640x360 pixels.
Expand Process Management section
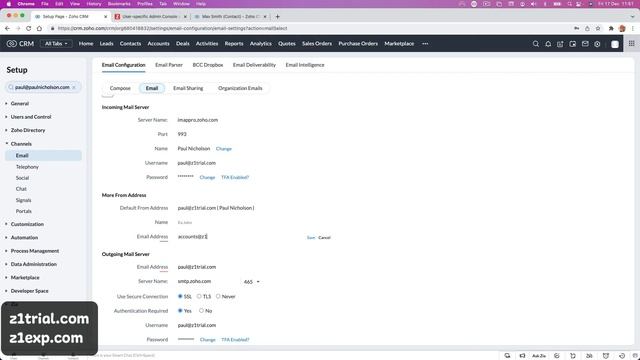pos(35,251)
